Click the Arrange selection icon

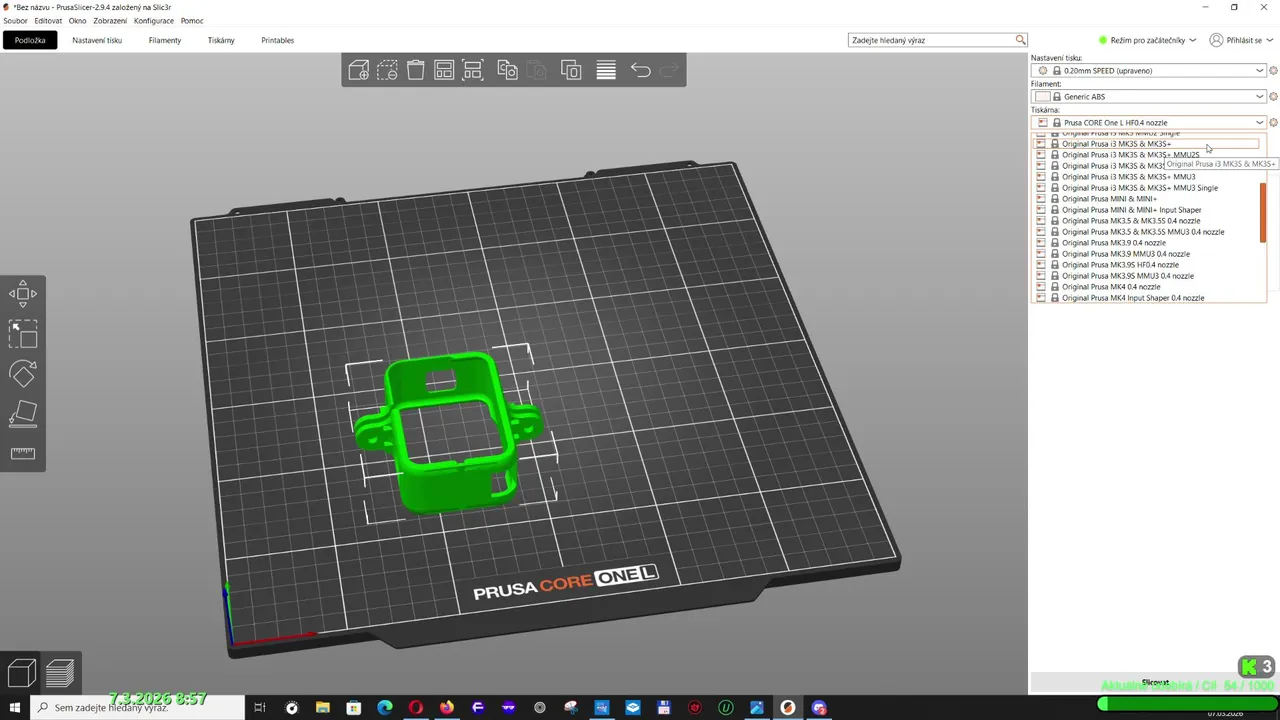pos(473,70)
